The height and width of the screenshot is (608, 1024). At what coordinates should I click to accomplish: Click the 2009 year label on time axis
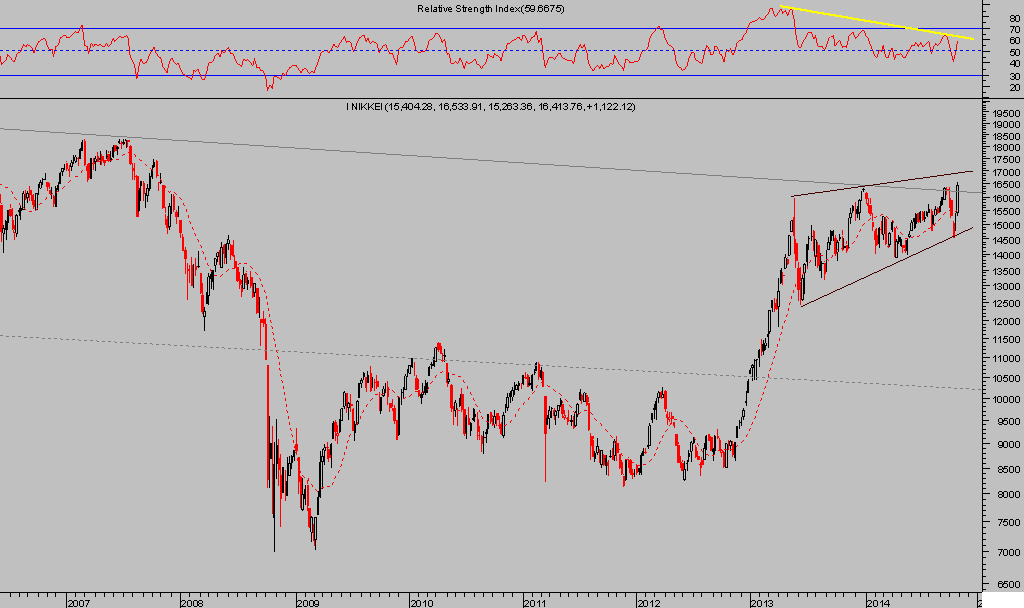pos(307,602)
